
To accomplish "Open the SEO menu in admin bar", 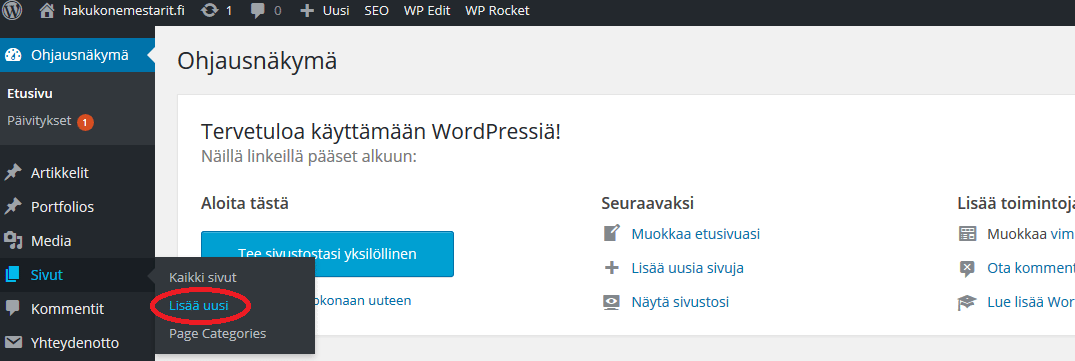I will pos(376,11).
